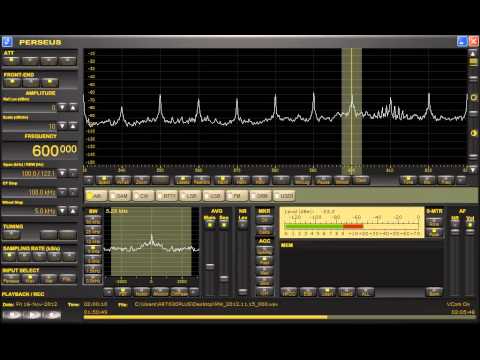This screenshot has height=360, width=480.
Task: Click the AVG Sec slider handle
Action: click(224, 278)
